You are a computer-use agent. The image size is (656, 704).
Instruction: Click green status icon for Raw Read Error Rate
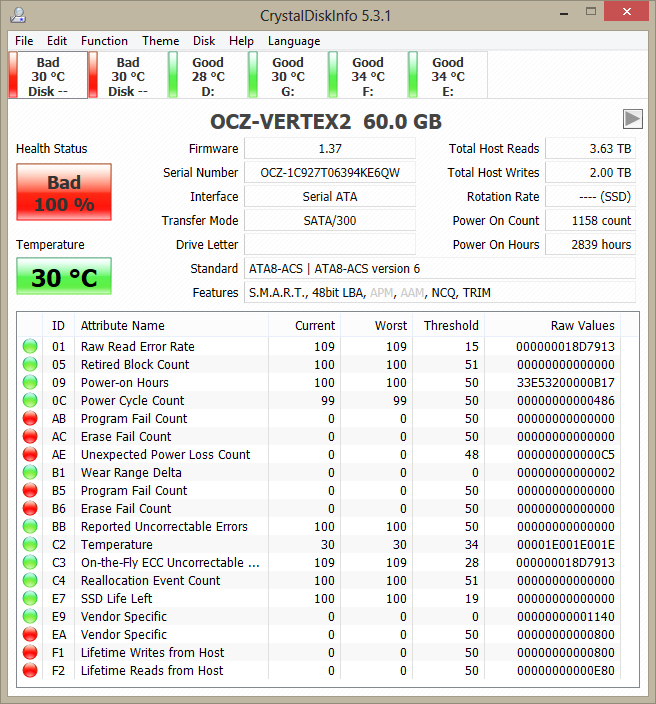pyautogui.click(x=30, y=346)
